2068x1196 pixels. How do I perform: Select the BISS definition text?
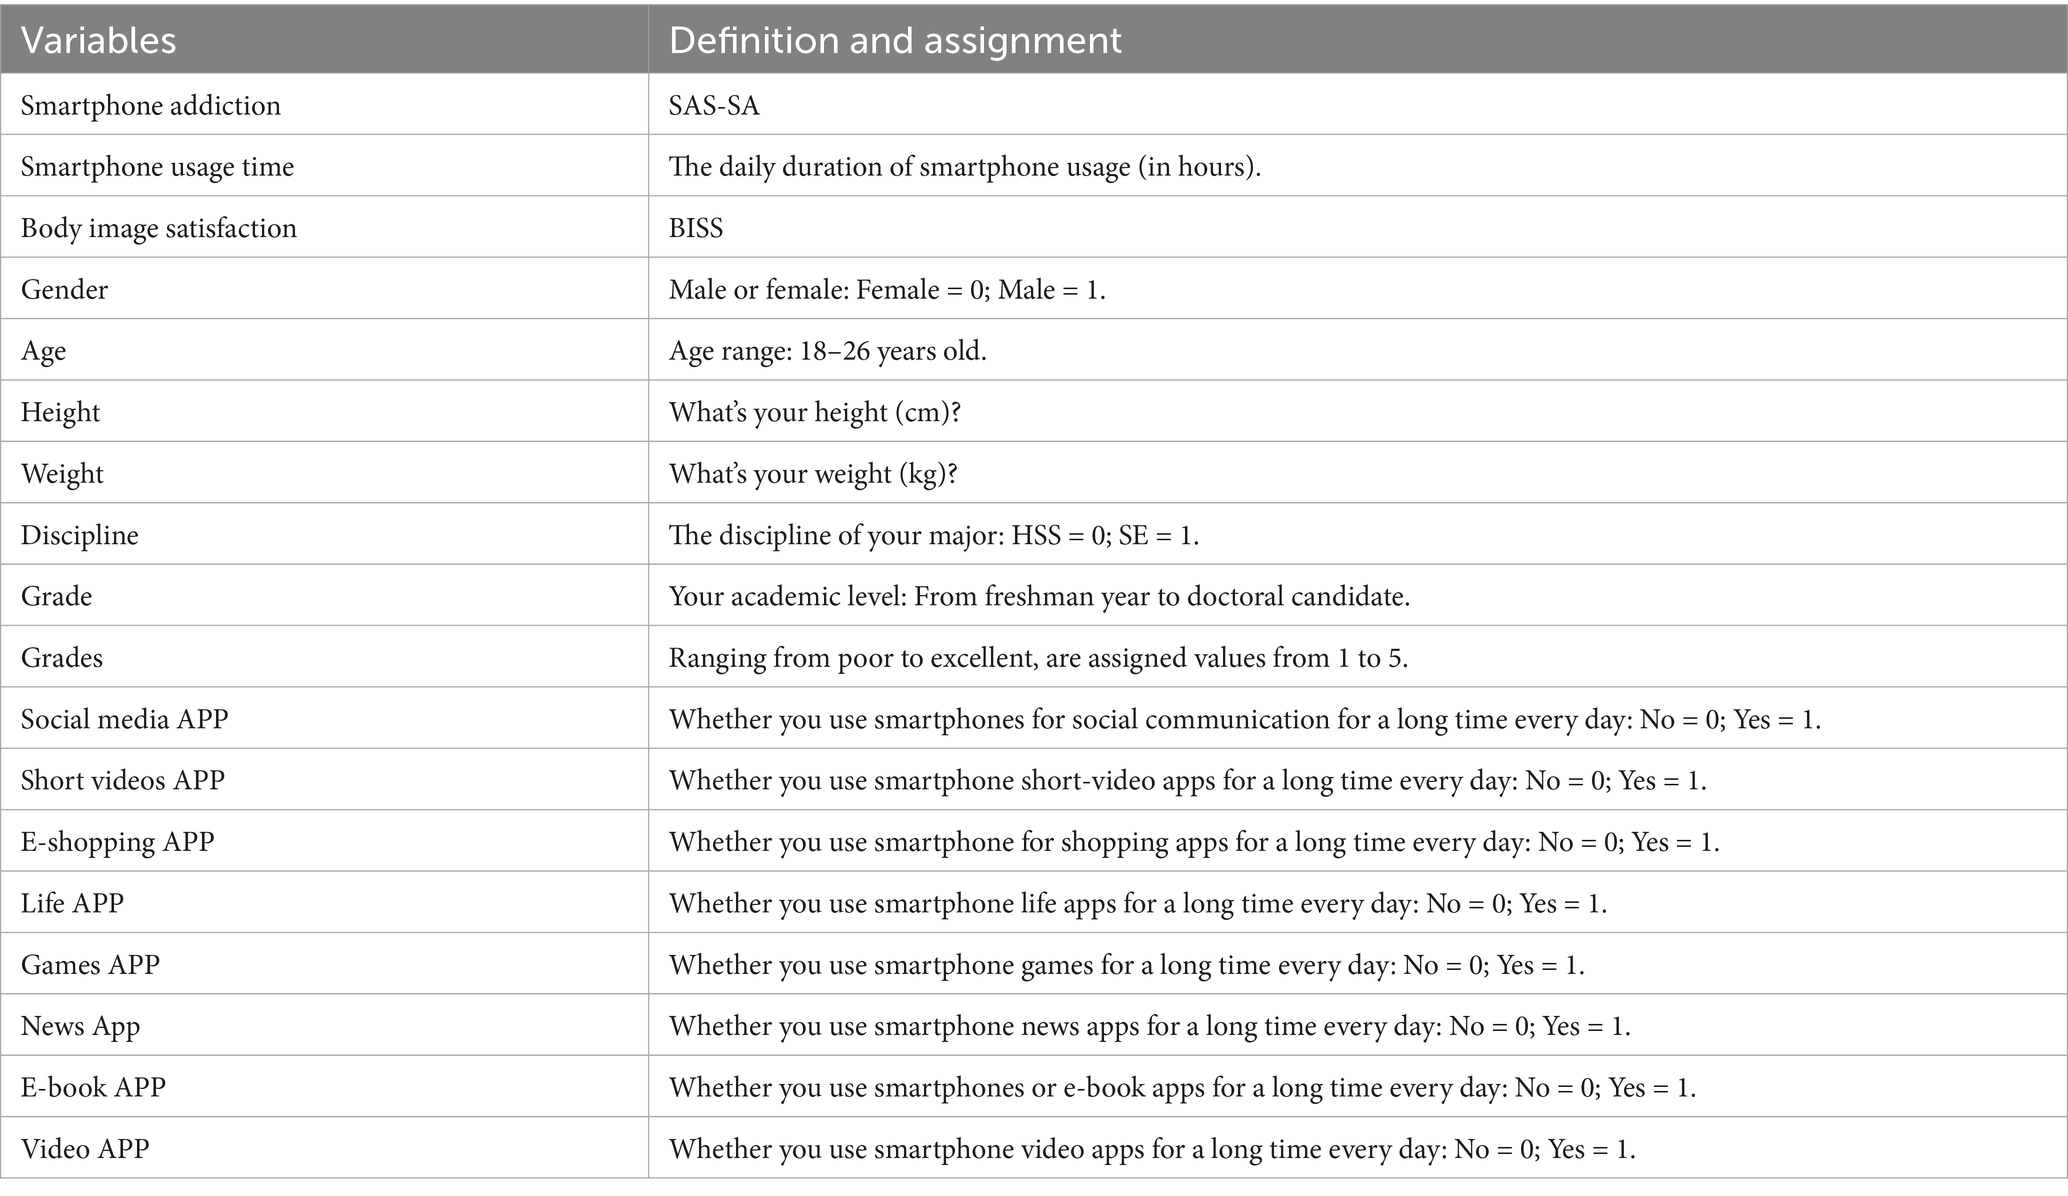point(696,228)
